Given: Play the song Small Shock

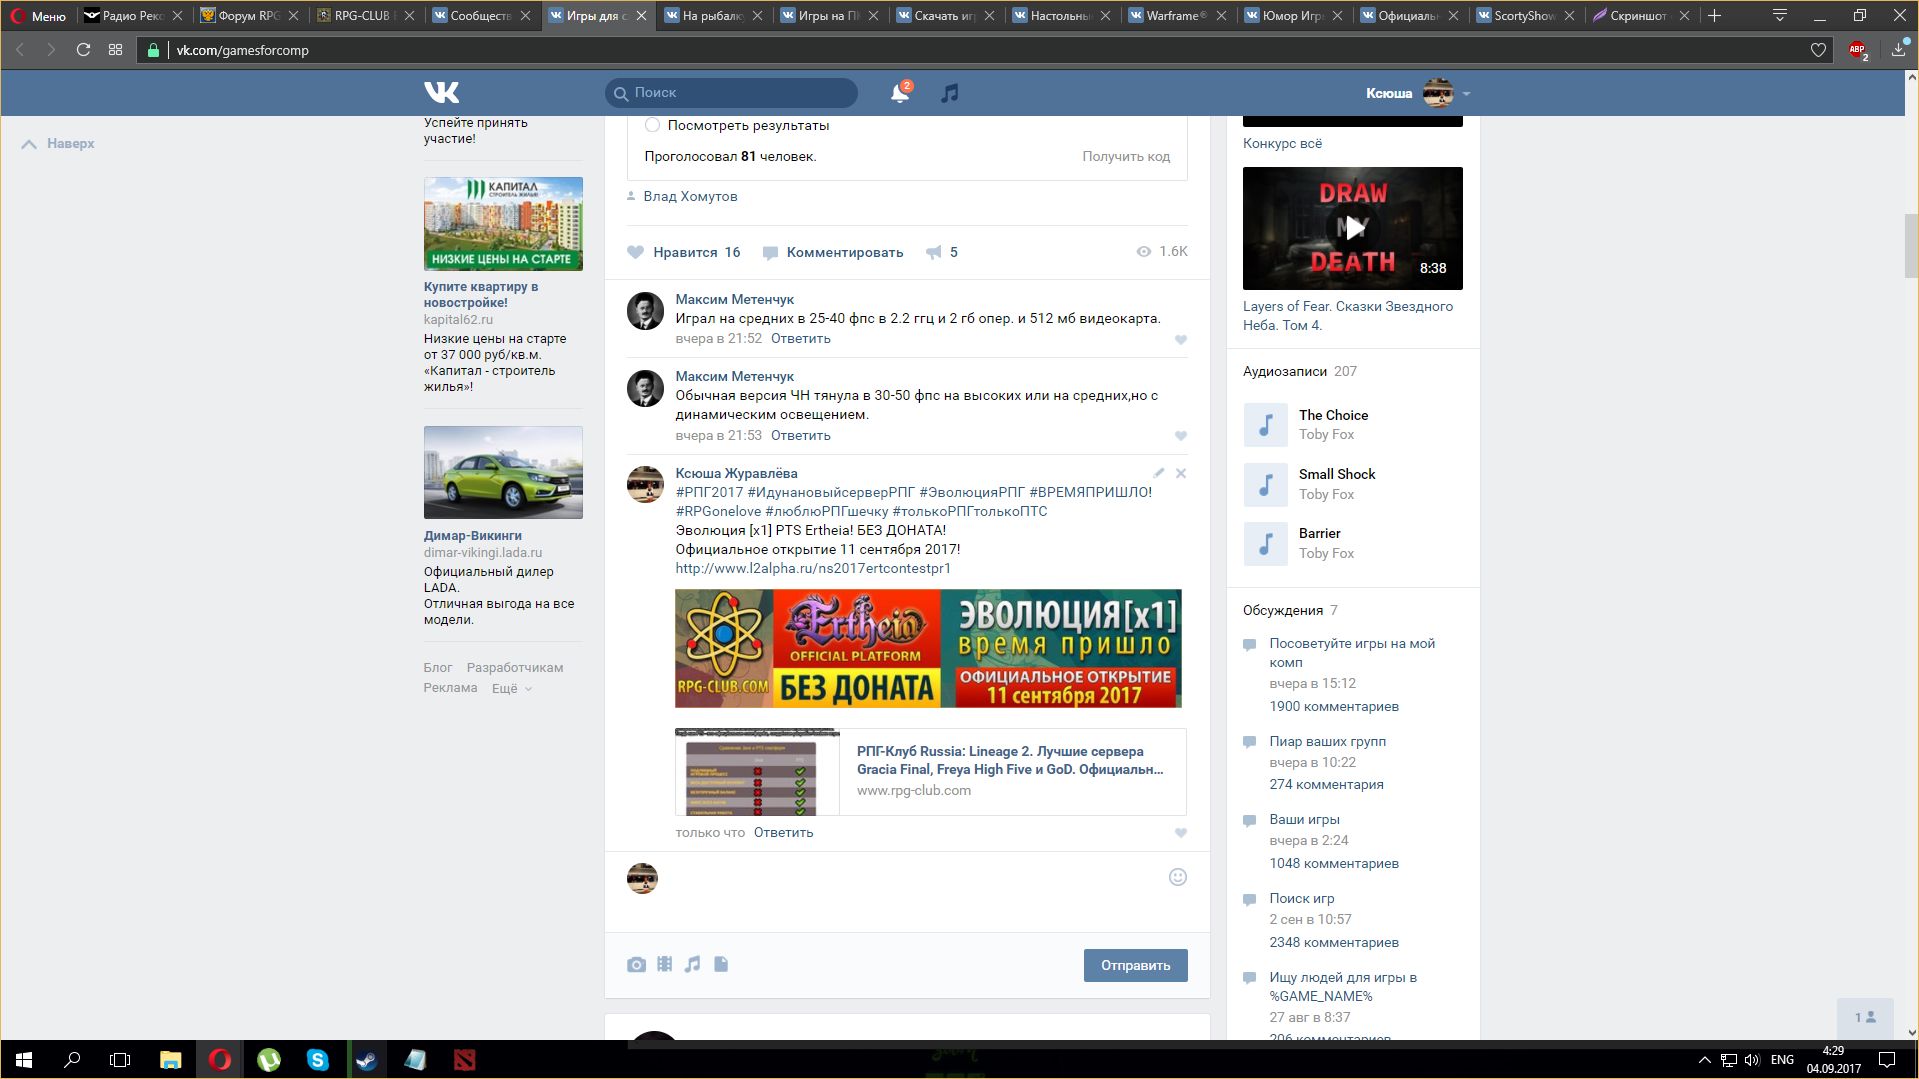Looking at the screenshot, I should [x=1265, y=484].
